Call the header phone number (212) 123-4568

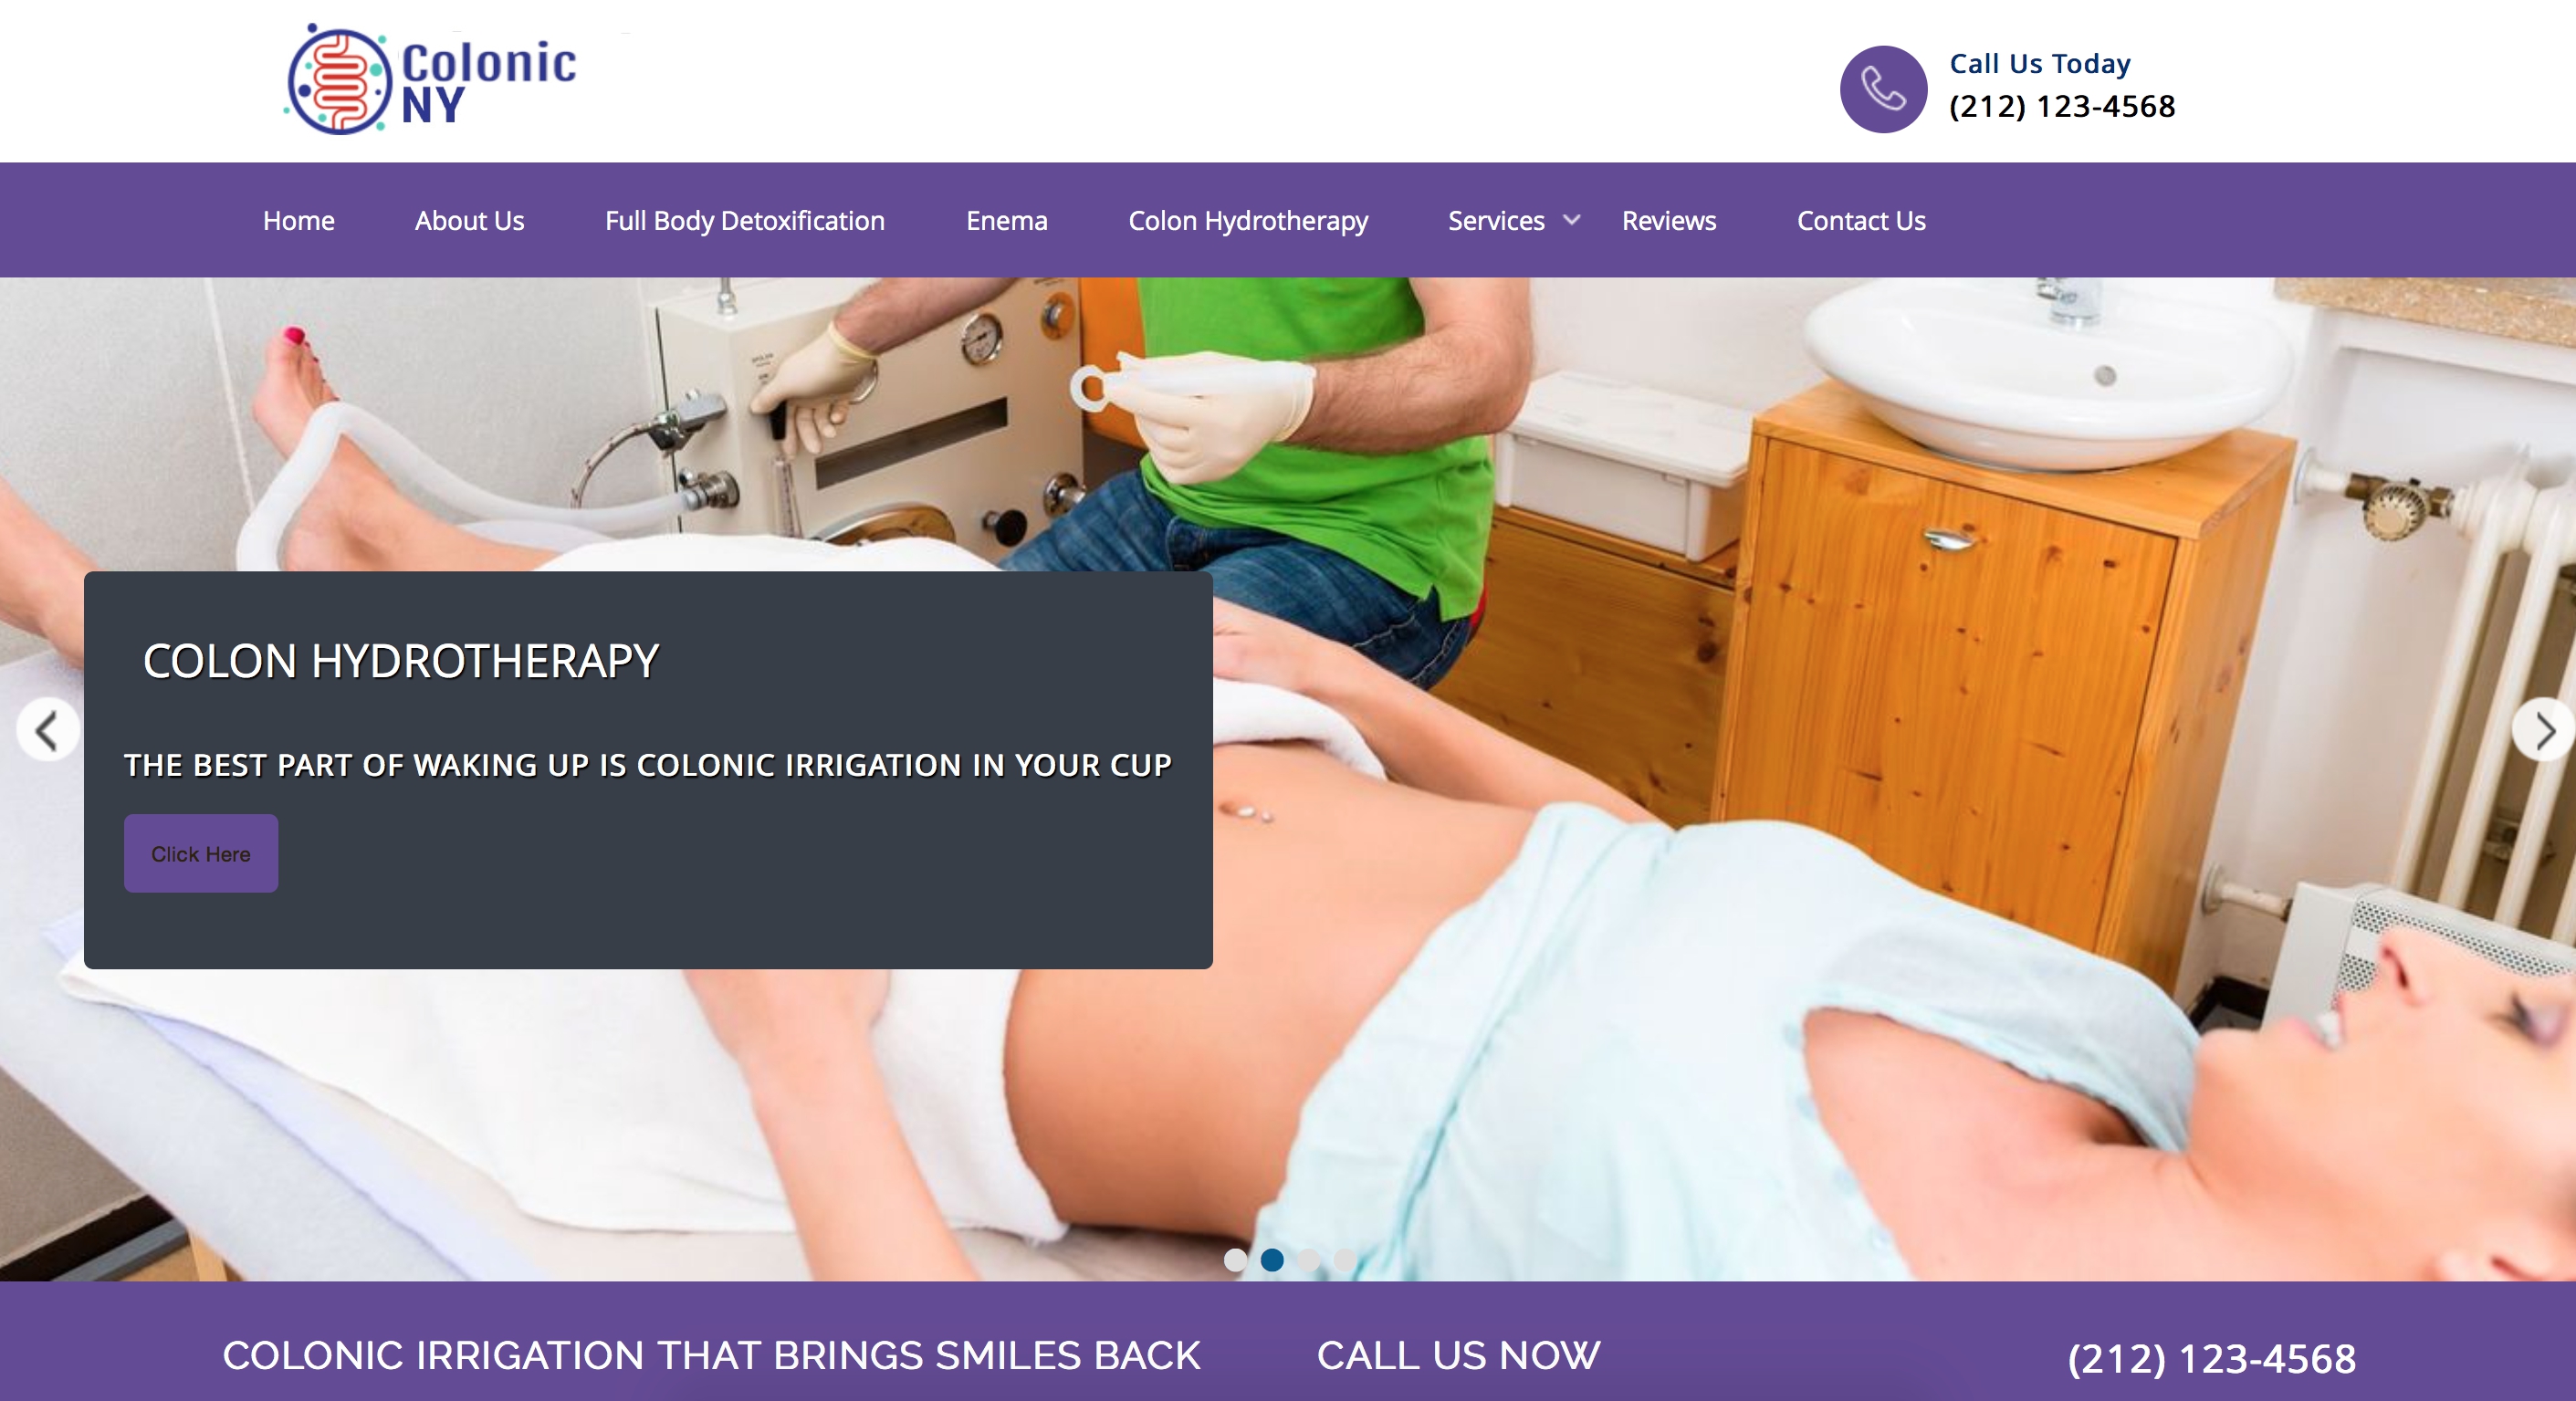(x=2062, y=106)
